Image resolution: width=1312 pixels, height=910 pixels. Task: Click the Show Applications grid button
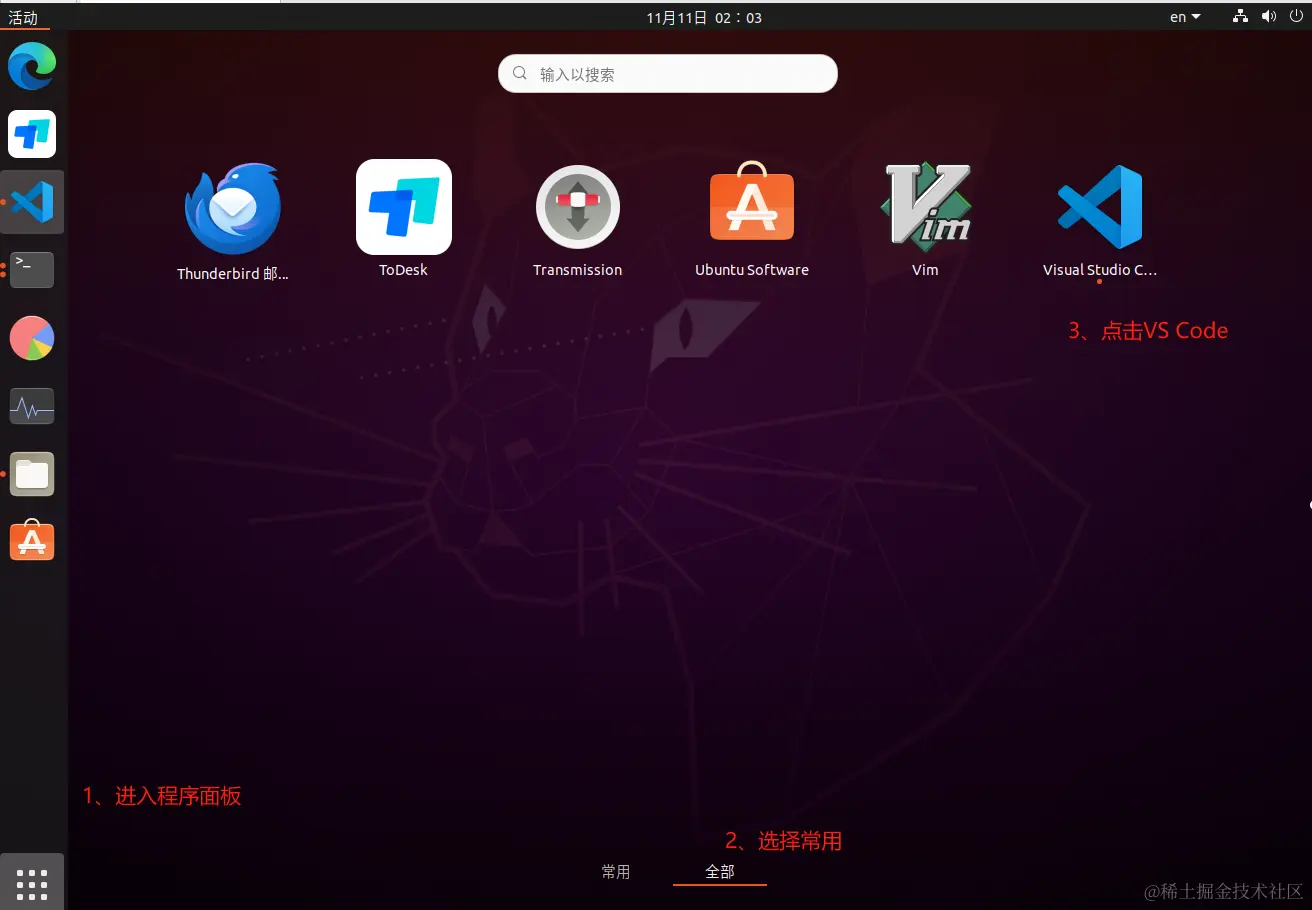32,883
